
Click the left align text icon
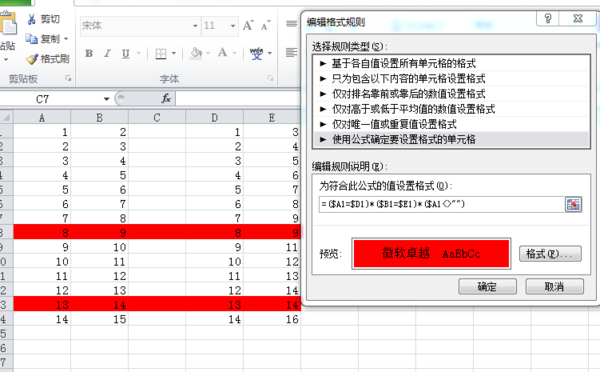[x=291, y=52]
